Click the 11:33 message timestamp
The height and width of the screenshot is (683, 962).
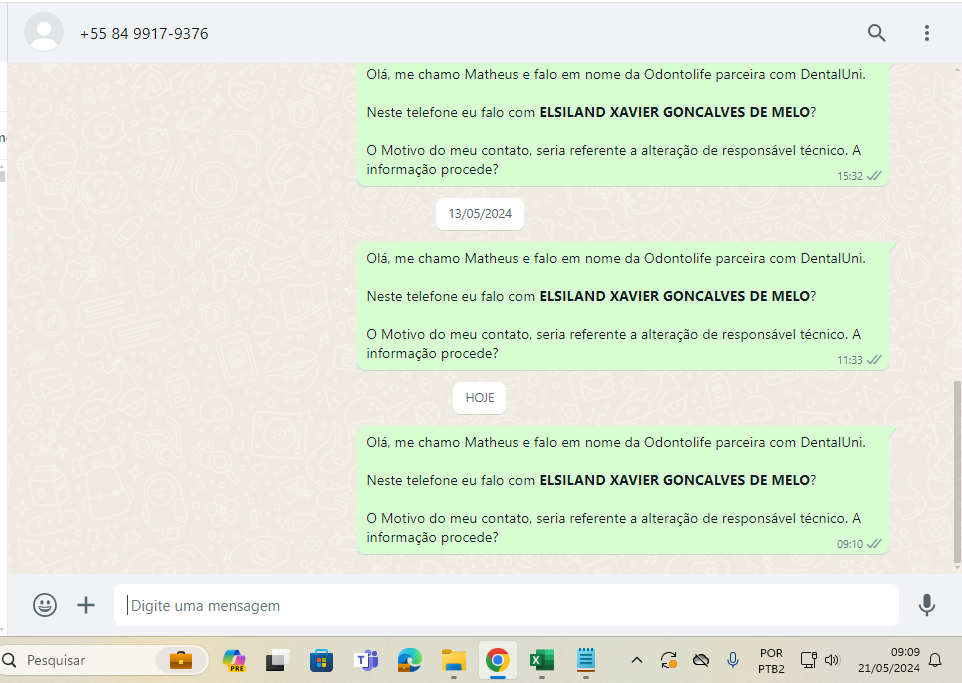coord(850,360)
